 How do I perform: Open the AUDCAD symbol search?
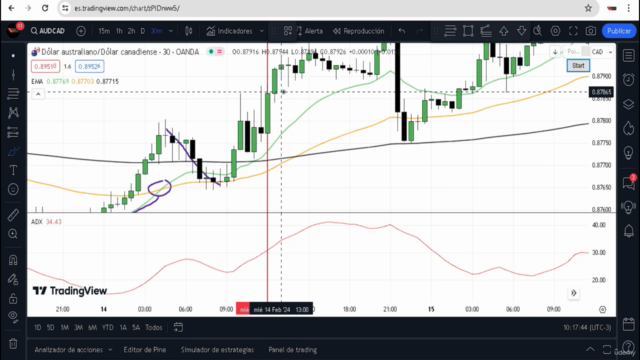(x=48, y=31)
